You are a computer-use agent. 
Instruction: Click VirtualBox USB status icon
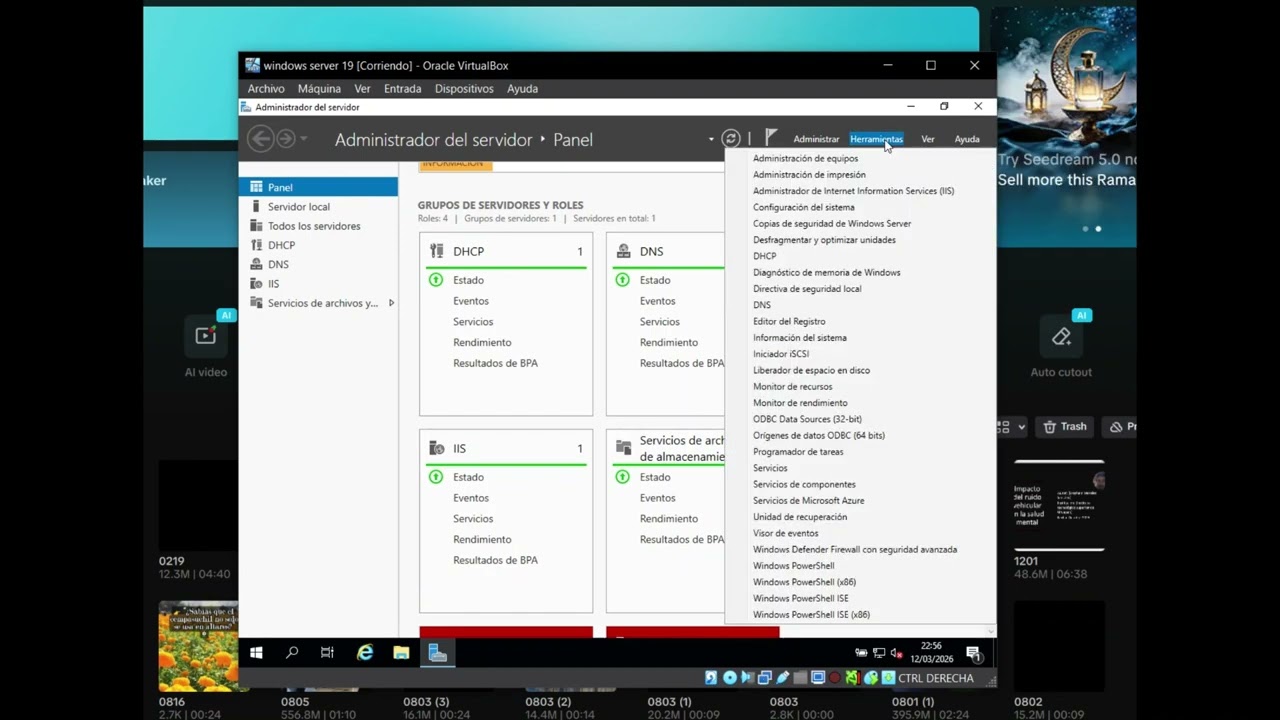pyautogui.click(x=783, y=678)
